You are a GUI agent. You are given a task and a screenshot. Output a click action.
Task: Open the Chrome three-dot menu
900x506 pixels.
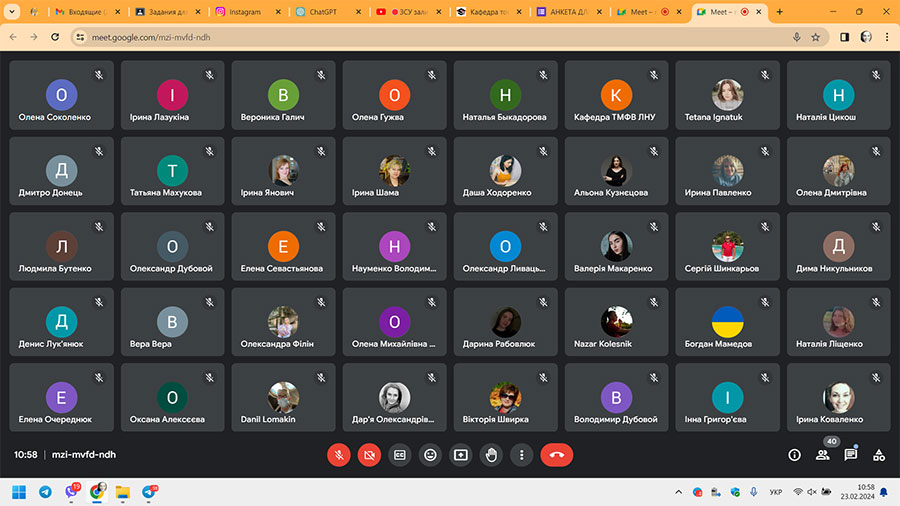[887, 37]
